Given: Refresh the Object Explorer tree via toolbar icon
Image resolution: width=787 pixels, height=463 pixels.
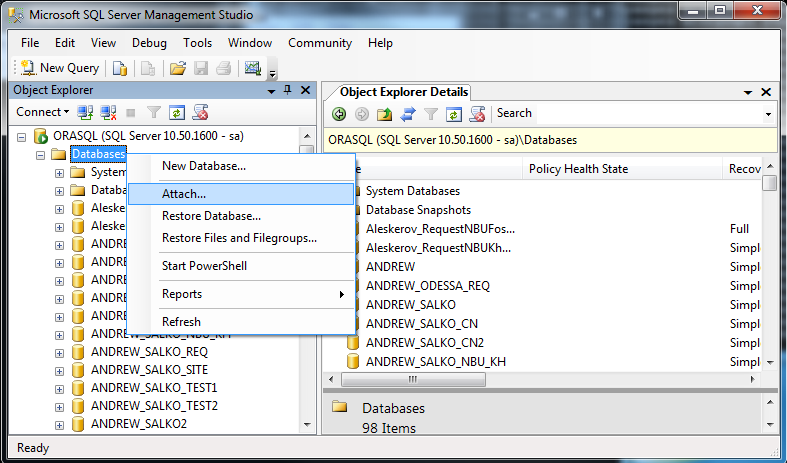Looking at the screenshot, I should coord(177,112).
